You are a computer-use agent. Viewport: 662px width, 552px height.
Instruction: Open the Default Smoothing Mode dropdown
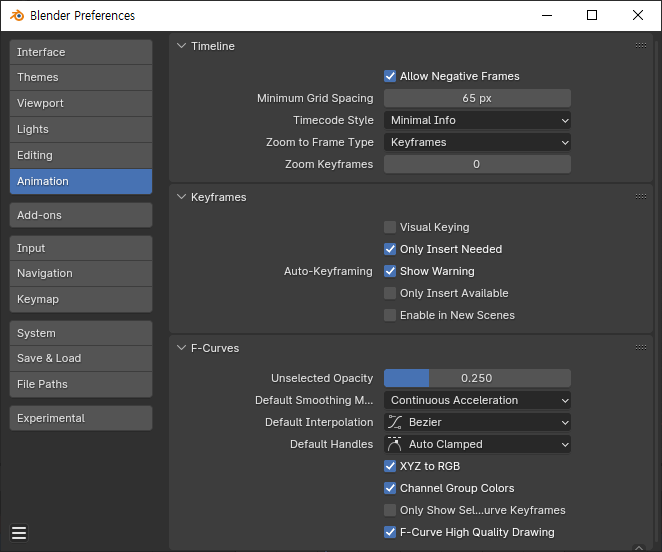[x=477, y=400]
